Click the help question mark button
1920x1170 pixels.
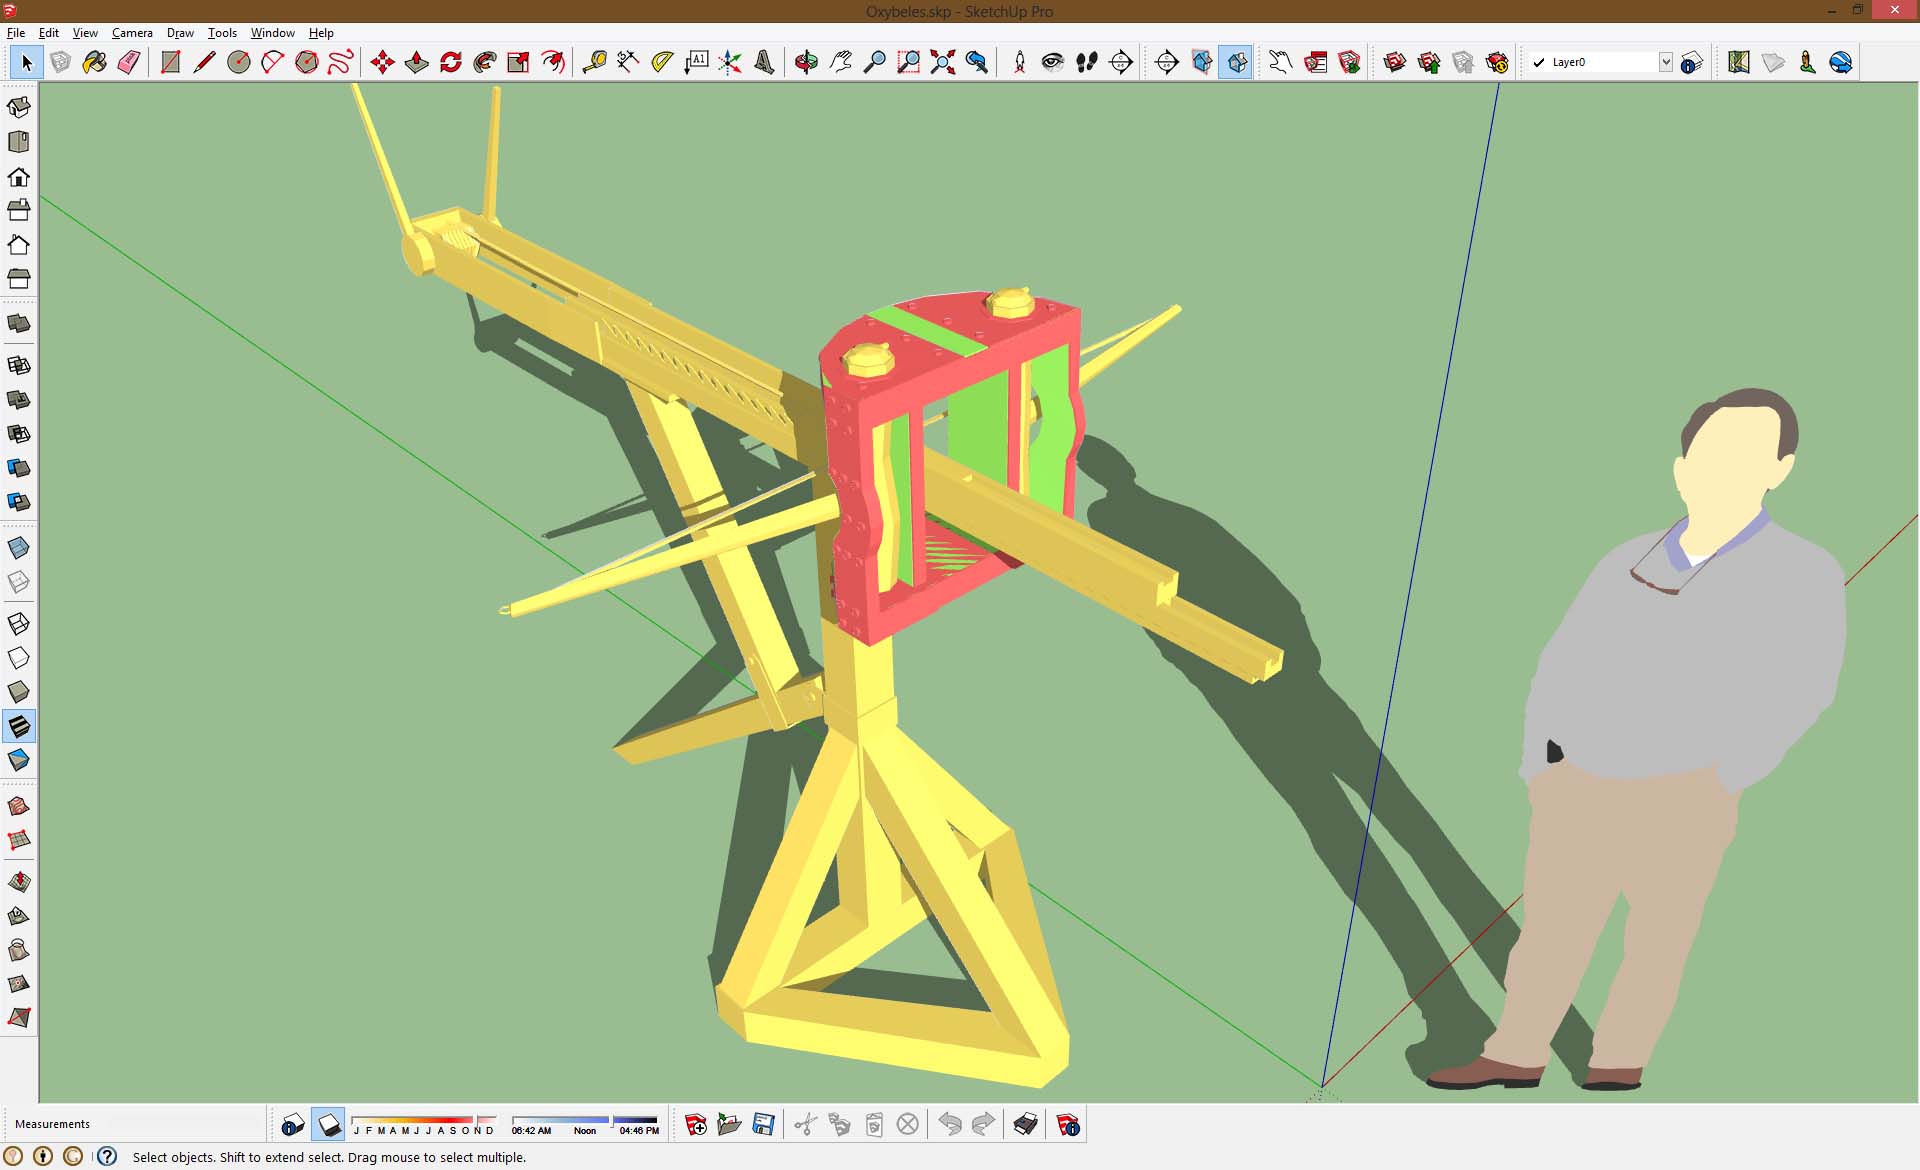(107, 1157)
